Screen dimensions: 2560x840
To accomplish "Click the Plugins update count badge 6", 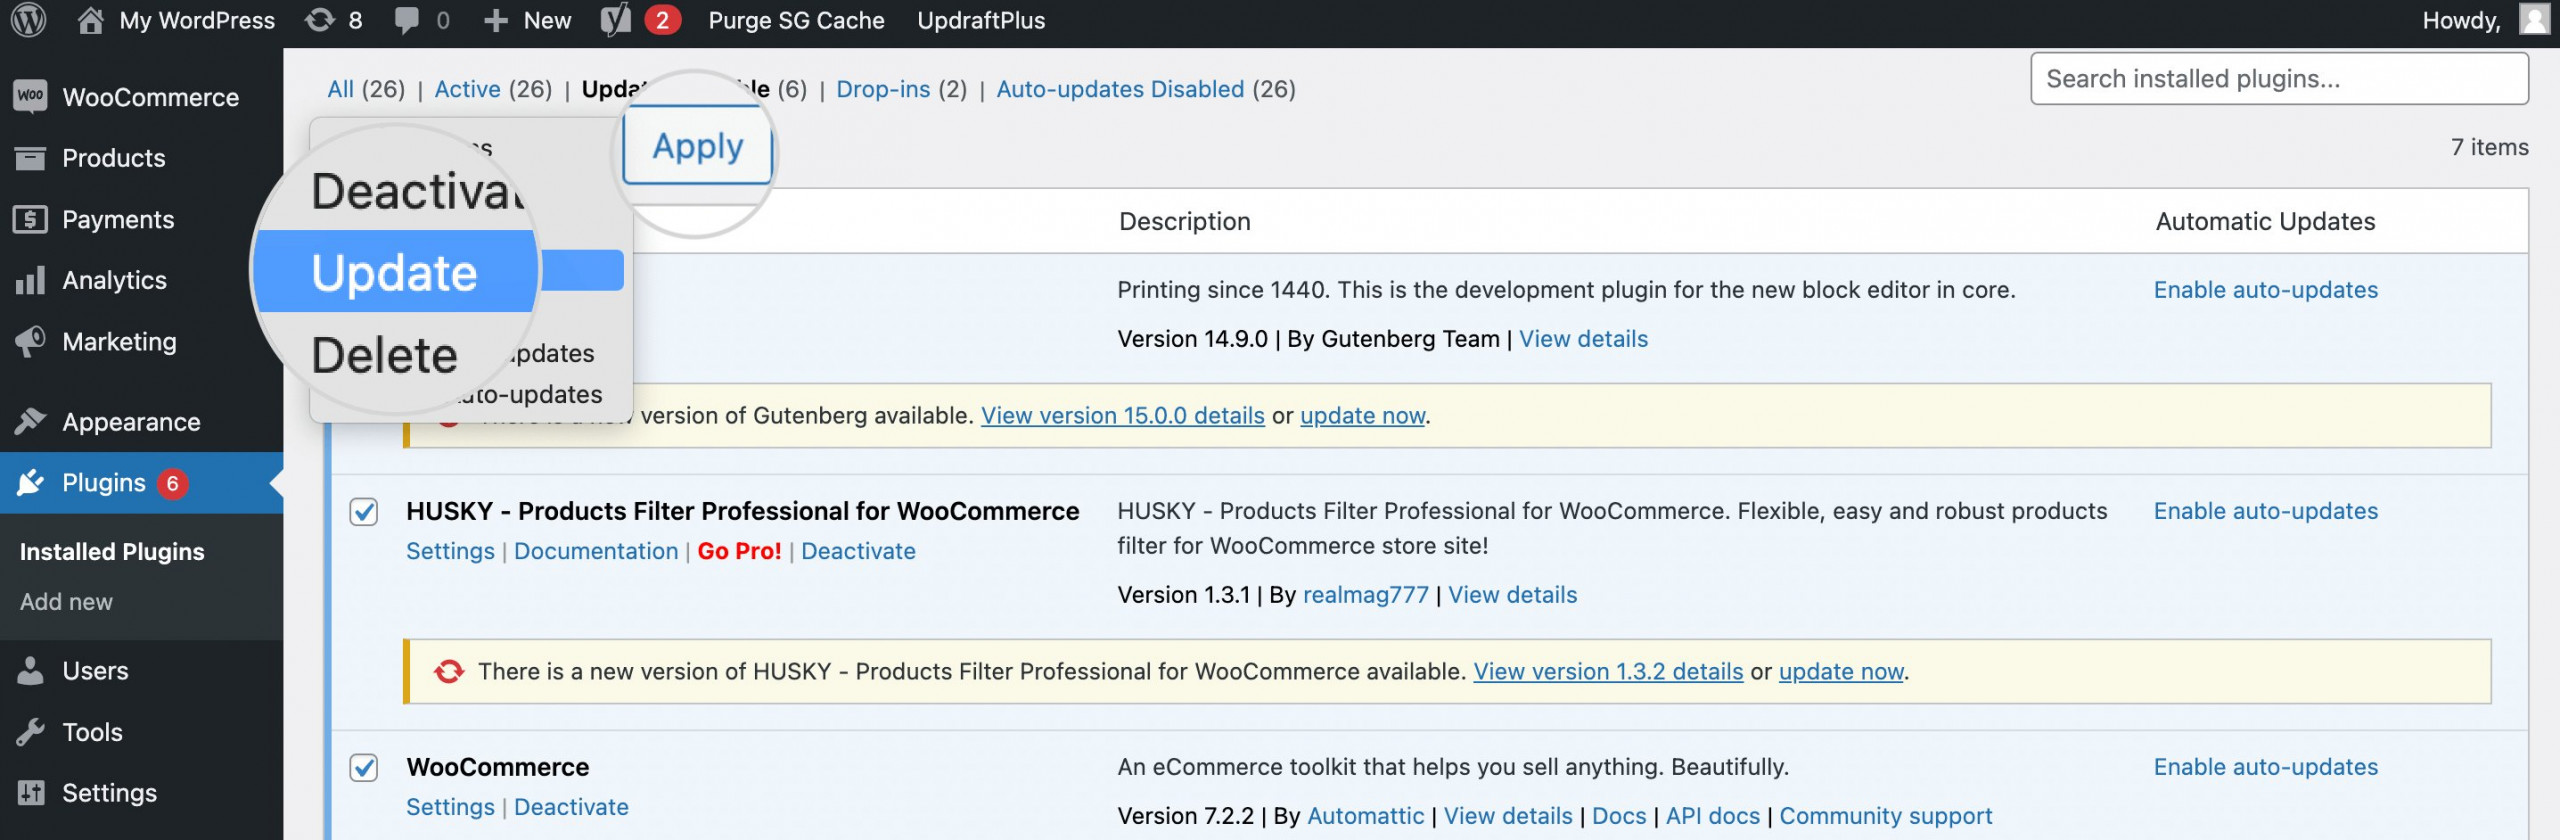I will [x=173, y=484].
